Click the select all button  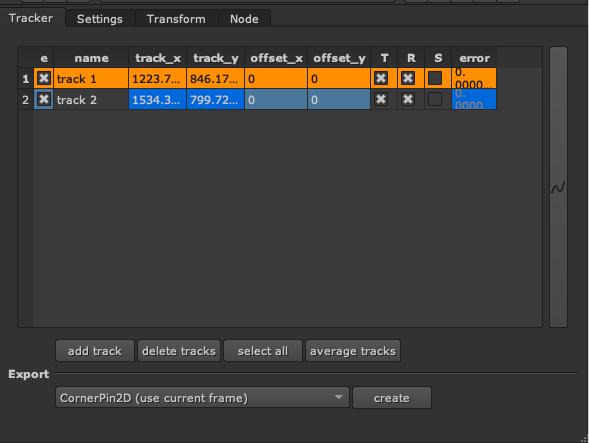[263, 351]
